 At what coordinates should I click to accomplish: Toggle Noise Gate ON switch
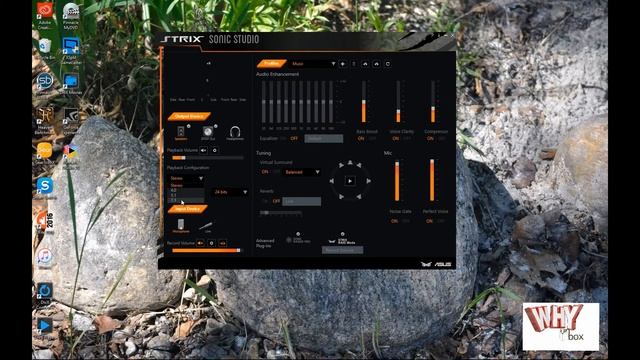coord(394,221)
